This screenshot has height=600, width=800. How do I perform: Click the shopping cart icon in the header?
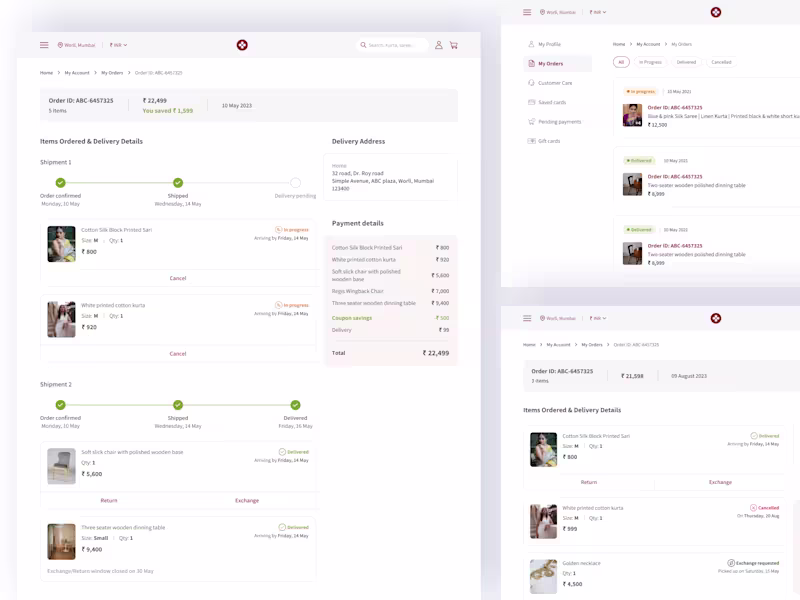point(452,45)
